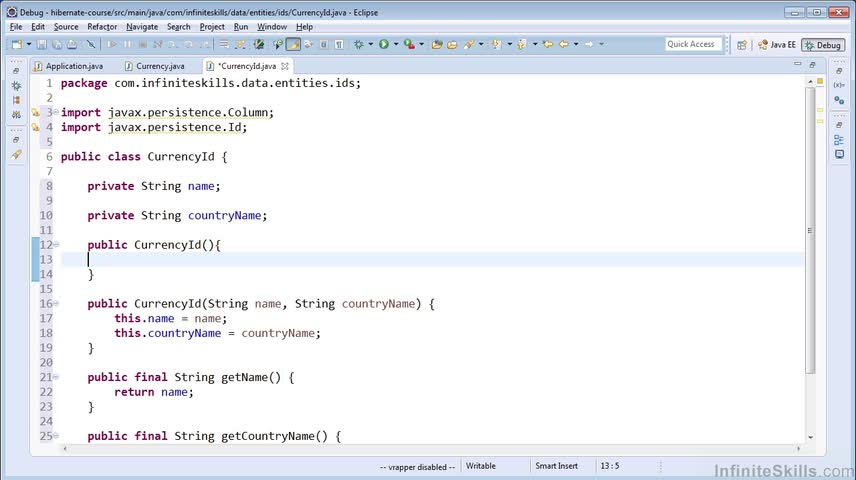Click the green Run launch icon
The image size is (856, 480).
coord(384,44)
